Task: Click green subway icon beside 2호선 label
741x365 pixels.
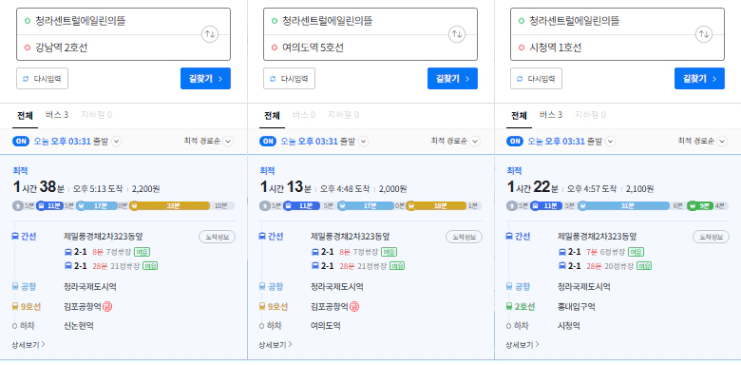Action: pos(509,307)
